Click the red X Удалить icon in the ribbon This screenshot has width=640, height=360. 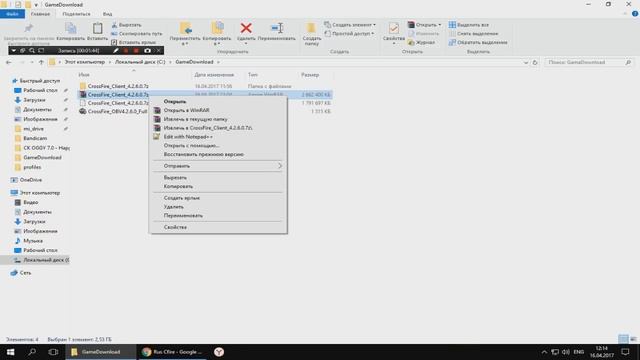246,28
